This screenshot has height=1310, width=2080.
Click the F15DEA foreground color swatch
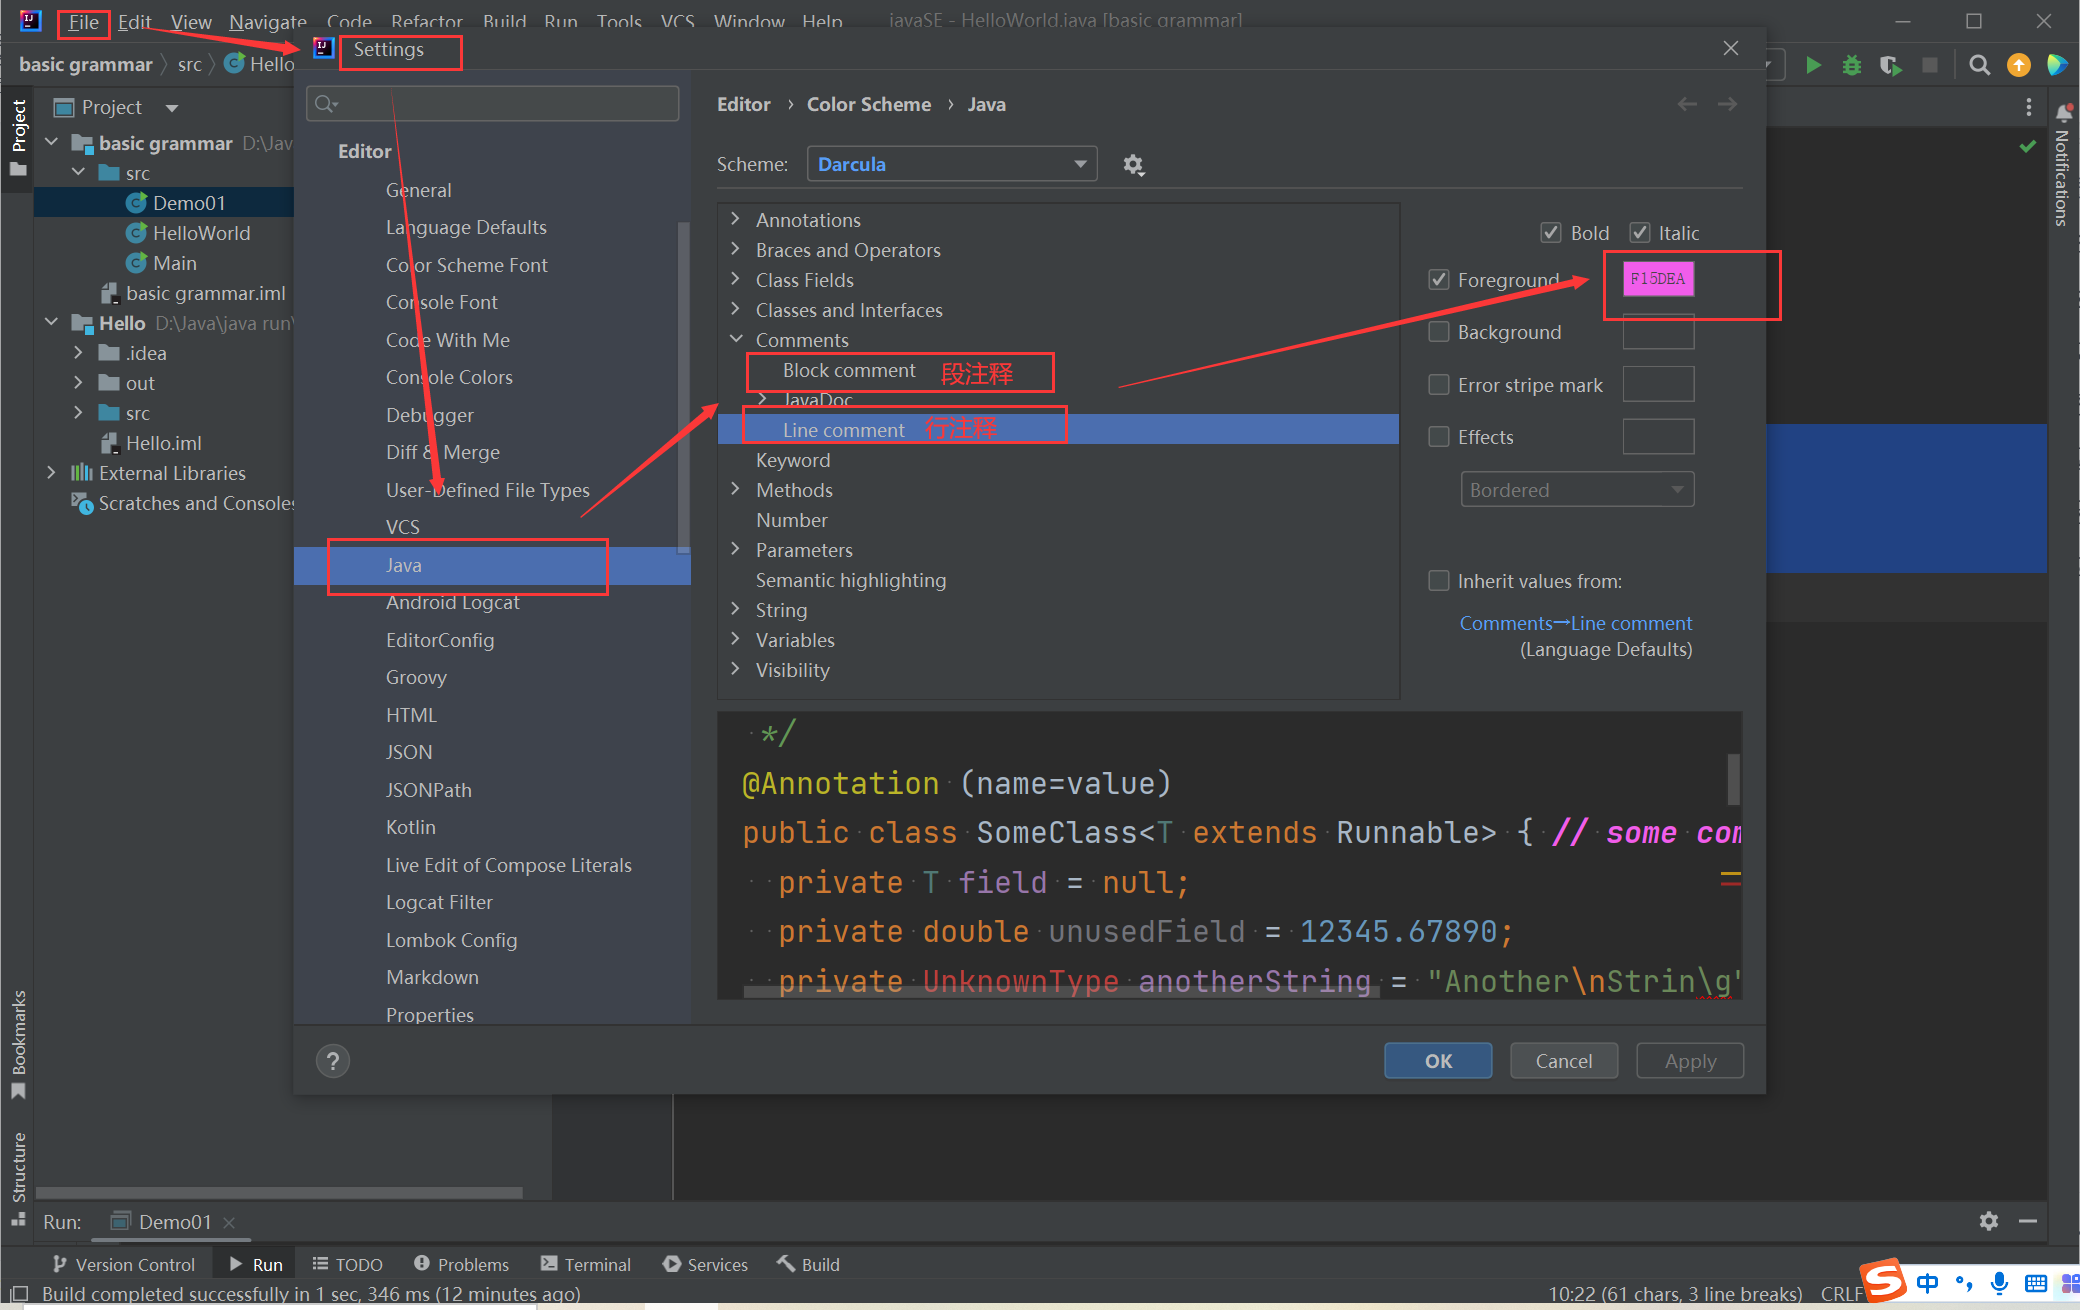pyautogui.click(x=1657, y=279)
